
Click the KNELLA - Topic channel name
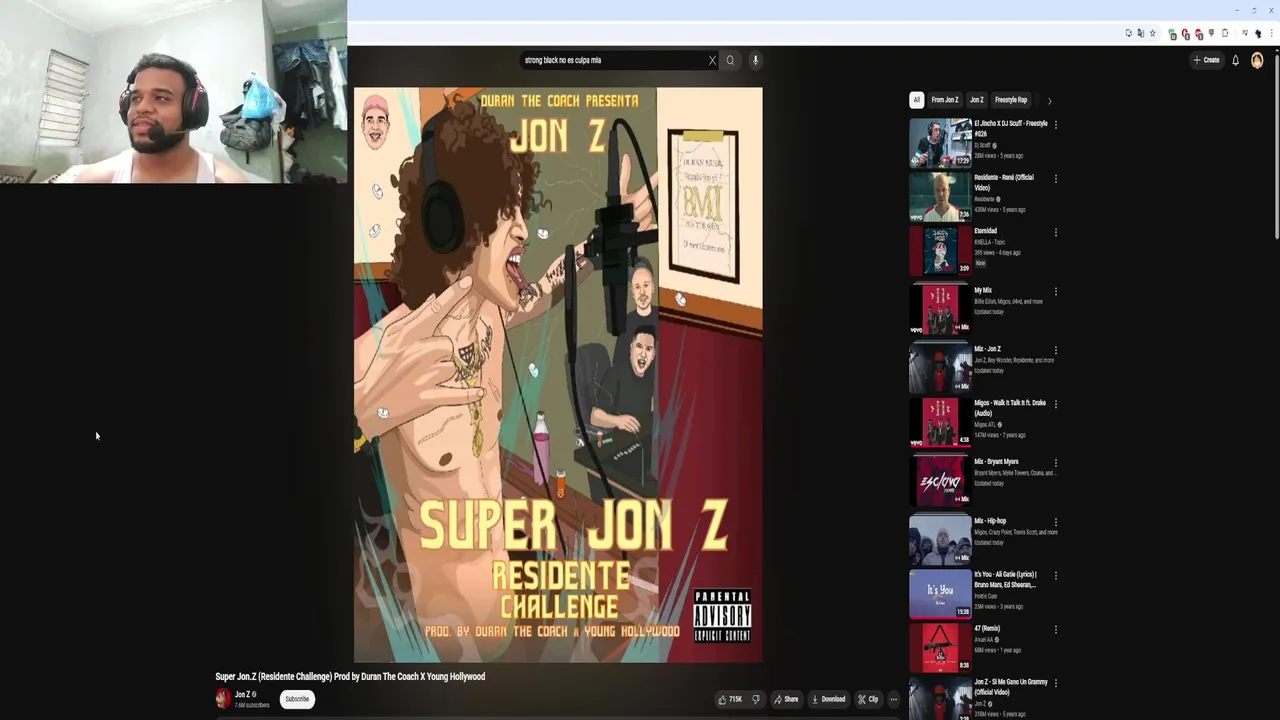click(x=991, y=242)
